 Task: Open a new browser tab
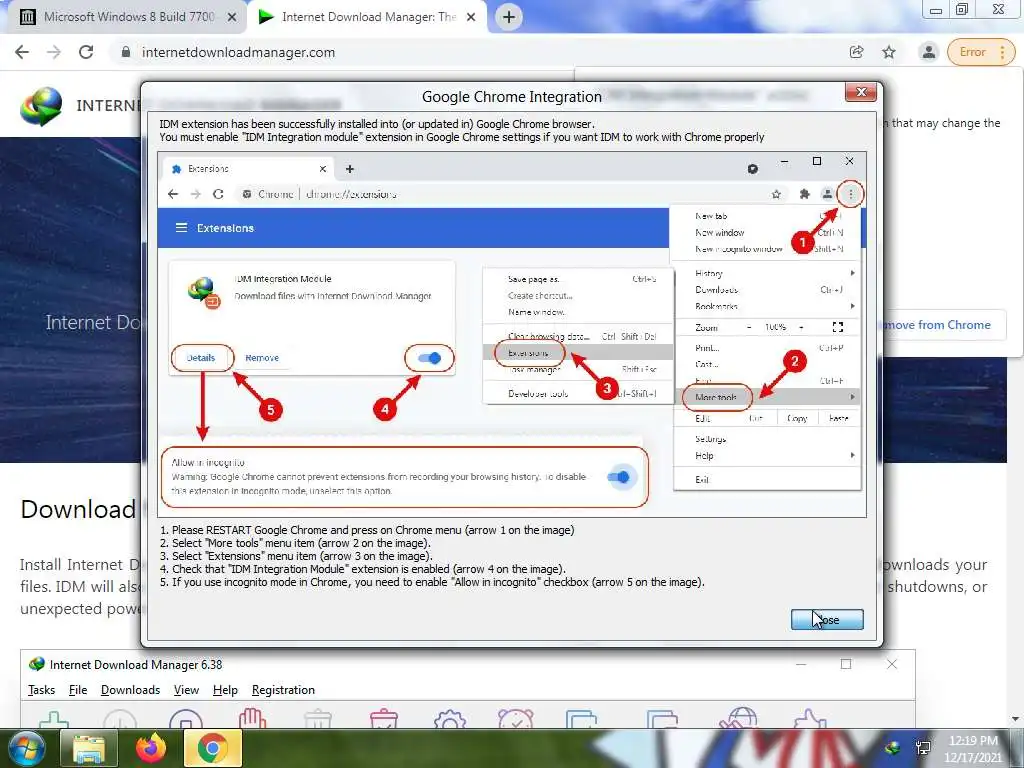point(509,18)
